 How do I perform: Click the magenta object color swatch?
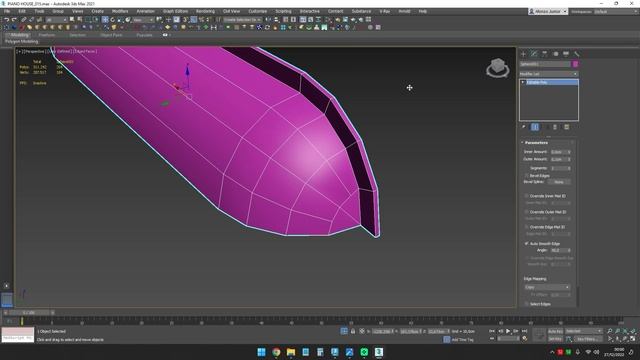coord(575,64)
